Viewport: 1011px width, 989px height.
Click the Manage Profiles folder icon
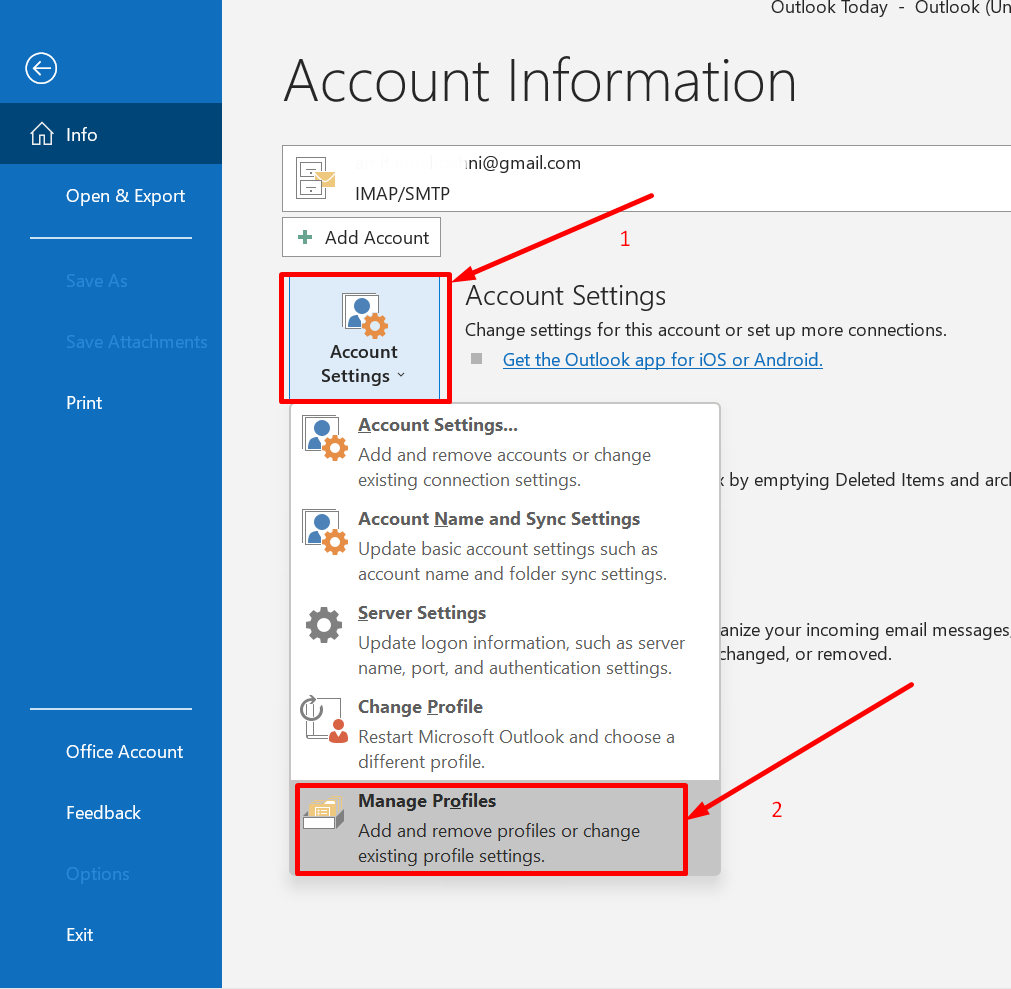point(324,814)
